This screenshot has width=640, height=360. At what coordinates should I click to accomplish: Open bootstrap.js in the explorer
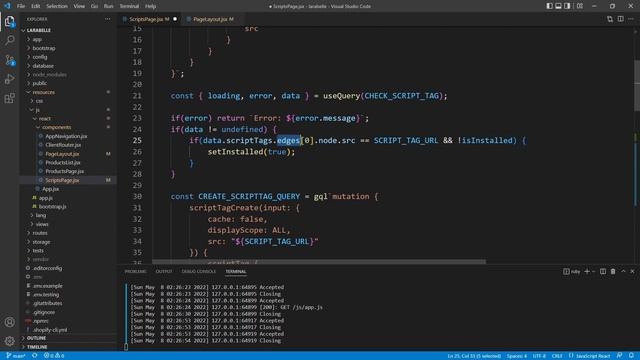[52, 207]
